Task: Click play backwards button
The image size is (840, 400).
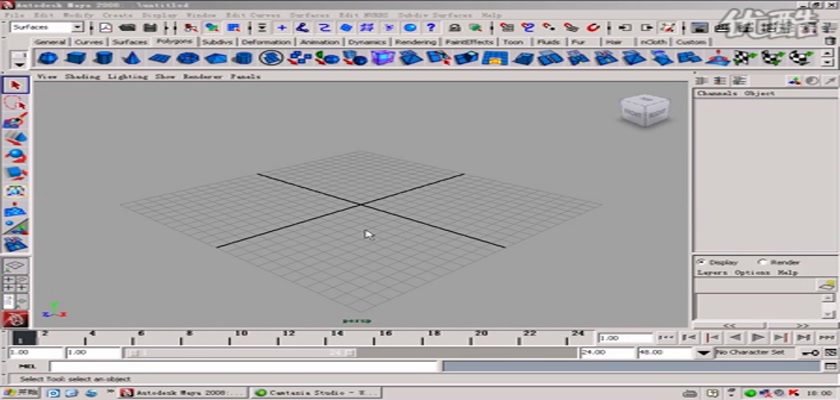Action: pyautogui.click(x=735, y=337)
